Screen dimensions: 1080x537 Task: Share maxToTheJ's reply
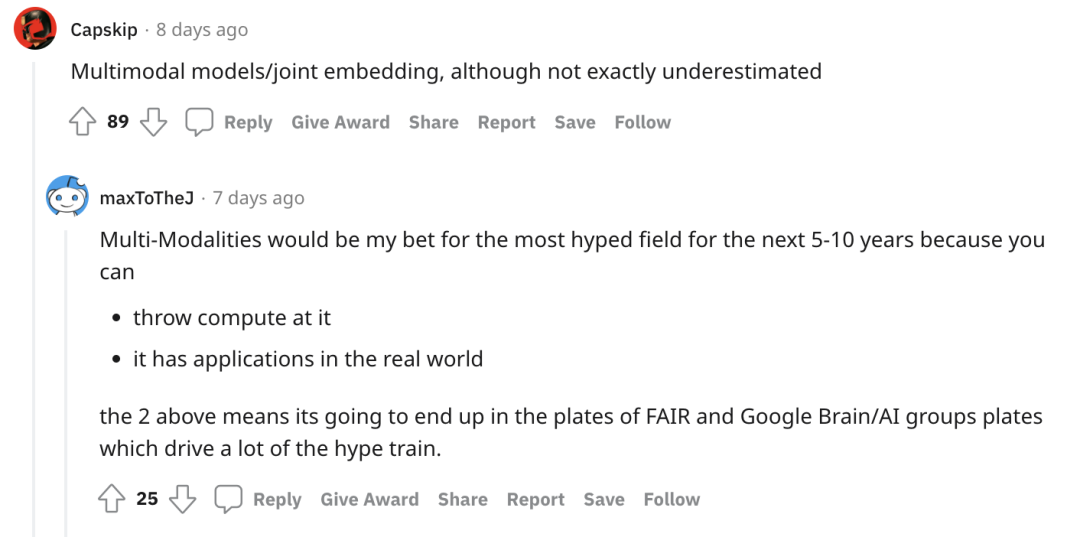click(x=462, y=499)
